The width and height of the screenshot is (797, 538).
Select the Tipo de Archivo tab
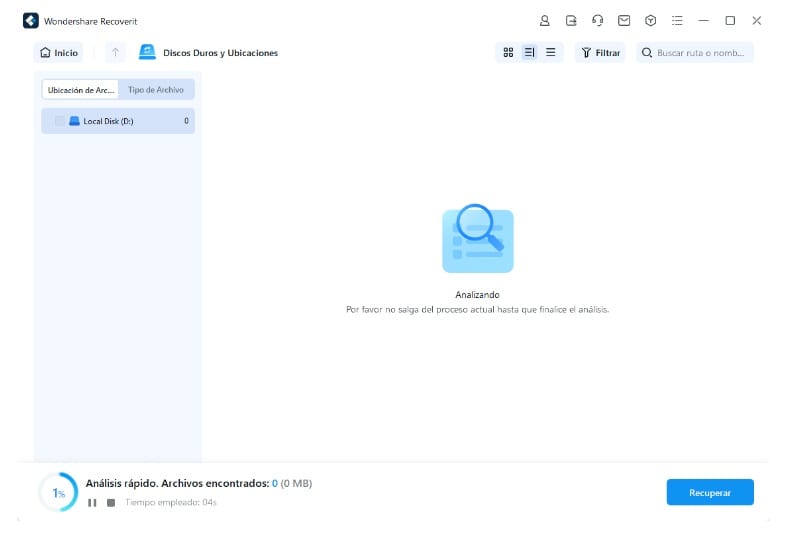[156, 89]
